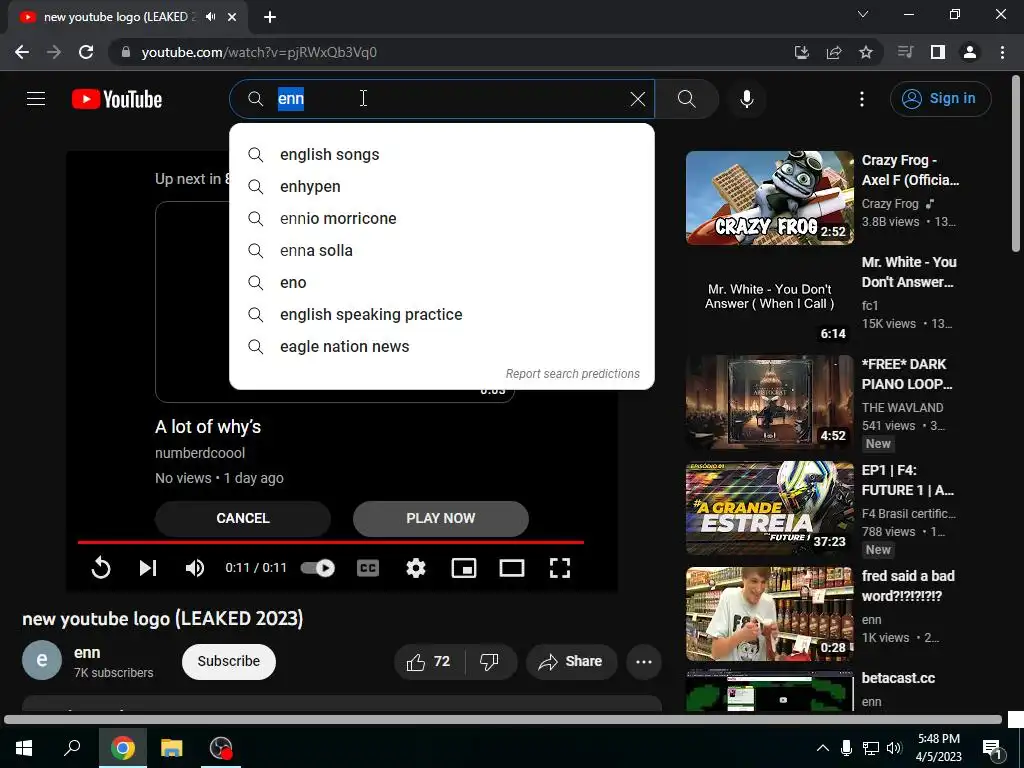Open enn channel avatar
The height and width of the screenshot is (768, 1024).
42,660
